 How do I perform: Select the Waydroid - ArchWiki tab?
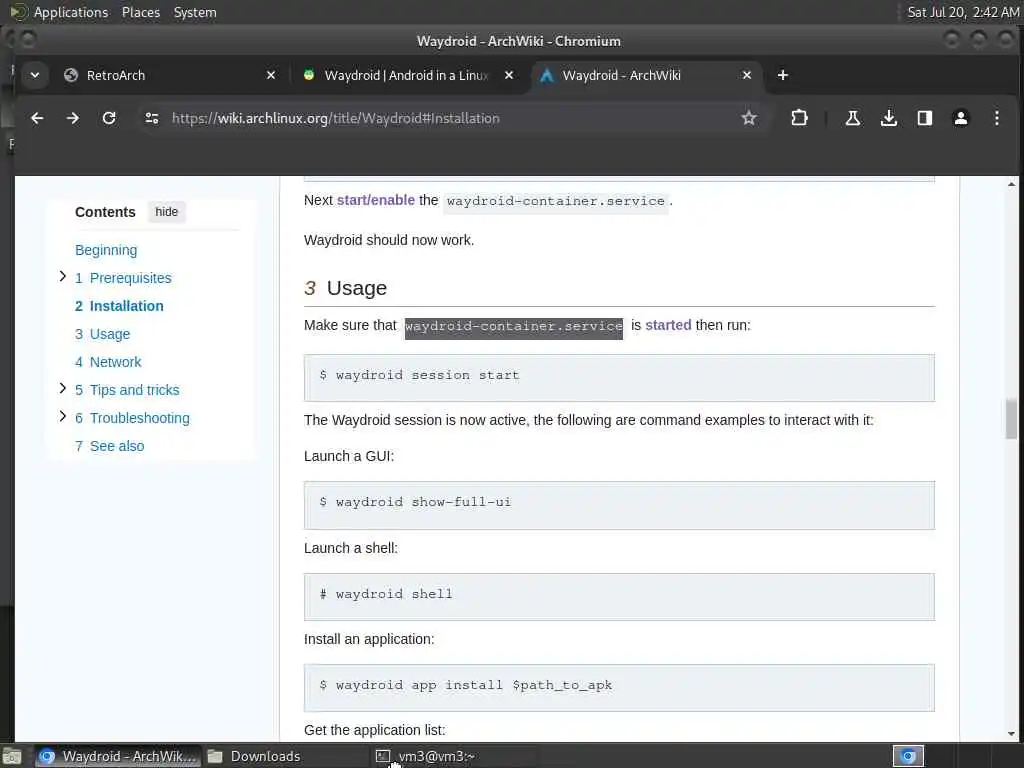coord(647,75)
